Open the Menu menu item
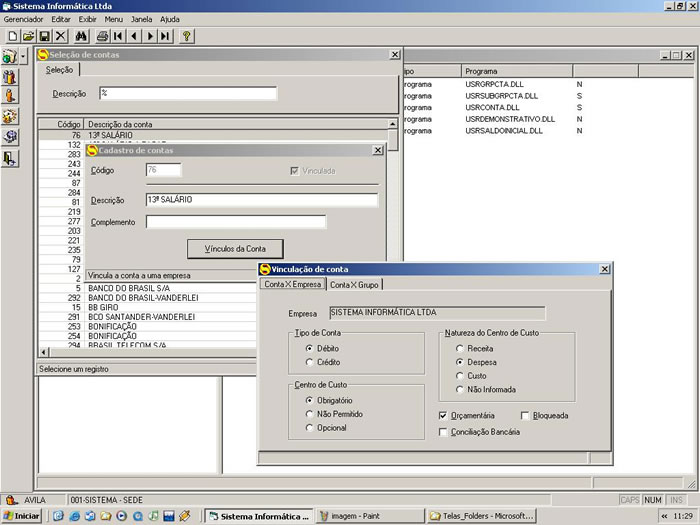Viewport: 700px width, 525px height. click(x=113, y=19)
